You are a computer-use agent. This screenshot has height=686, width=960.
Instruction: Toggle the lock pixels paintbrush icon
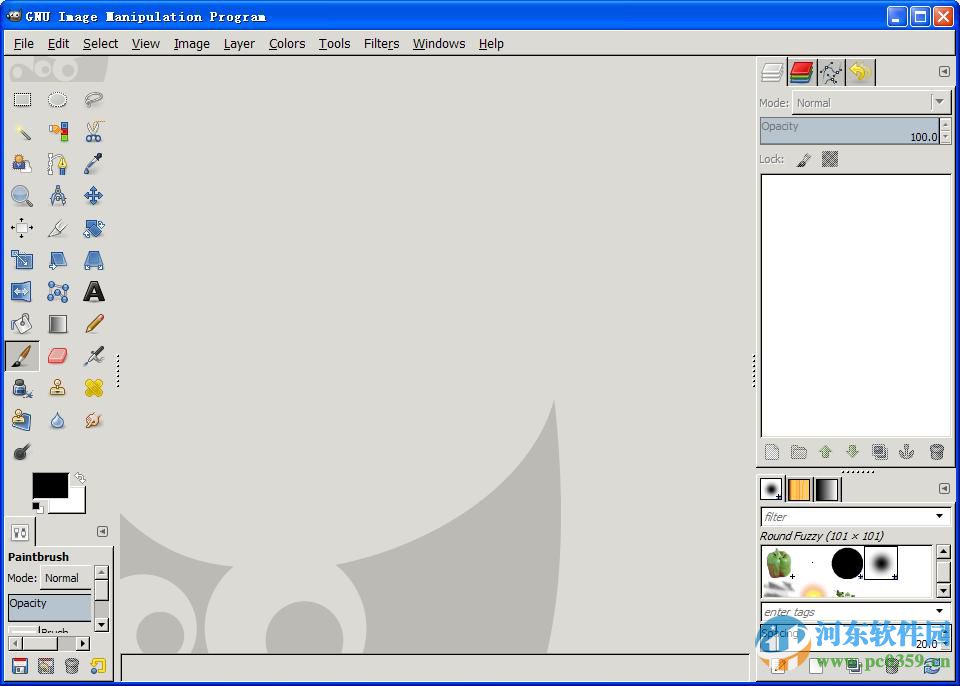[804, 159]
